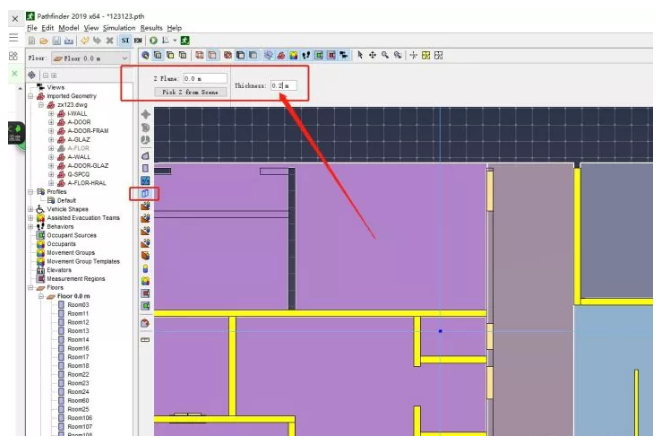Image resolution: width=658 pixels, height=443 pixels.
Task: Select Movement Group Templates in the tree
Action: [x=83, y=261]
